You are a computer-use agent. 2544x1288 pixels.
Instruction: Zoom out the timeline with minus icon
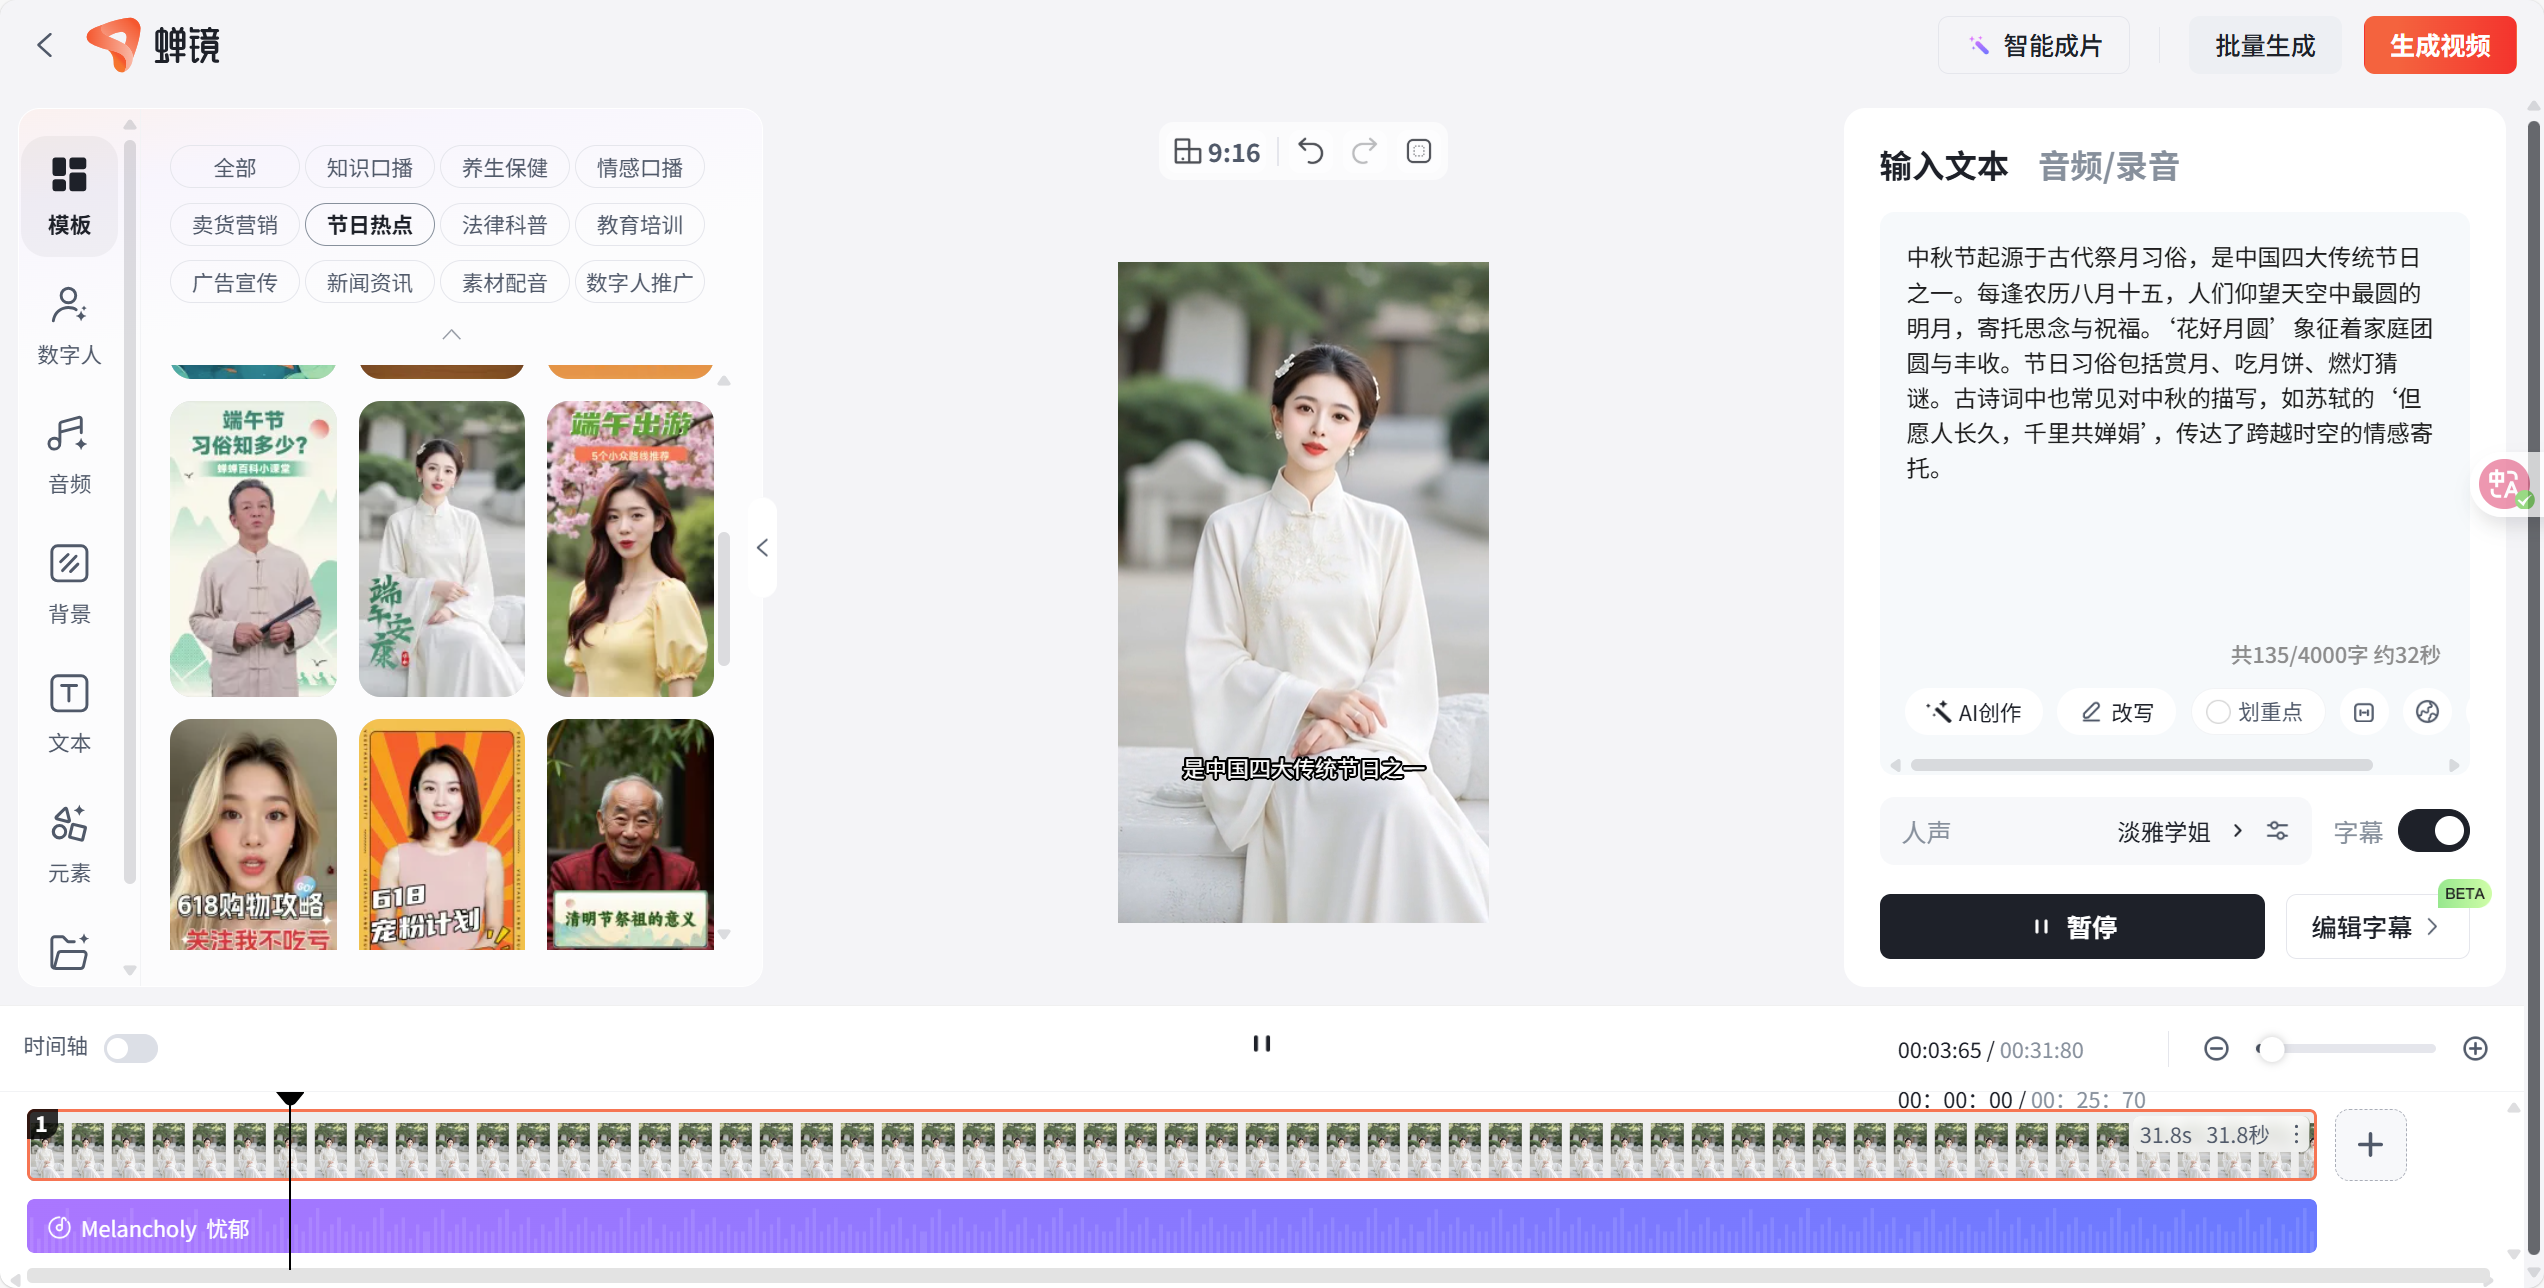pyautogui.click(x=2216, y=1048)
